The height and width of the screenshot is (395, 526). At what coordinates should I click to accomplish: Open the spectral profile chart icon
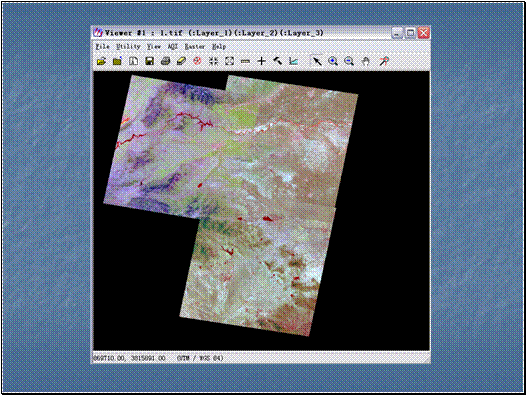[294, 61]
